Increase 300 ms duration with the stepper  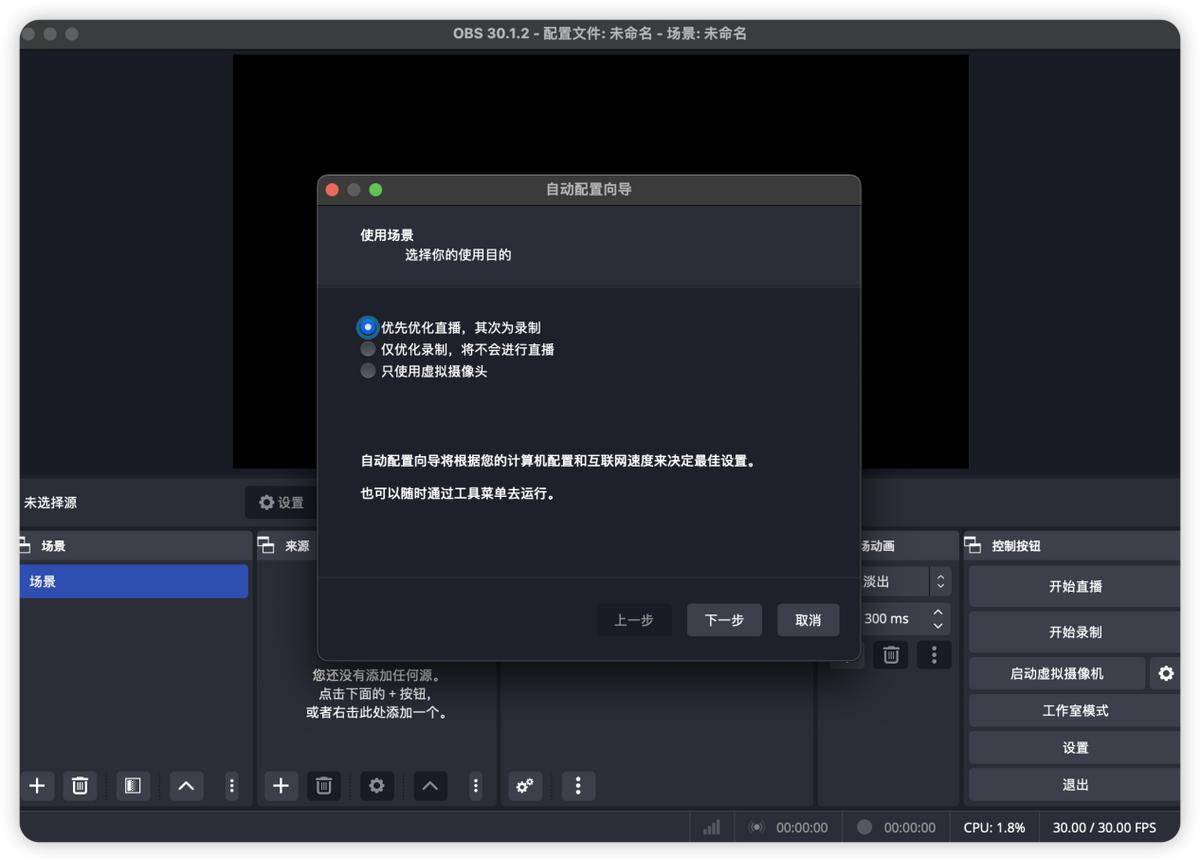[938, 612]
